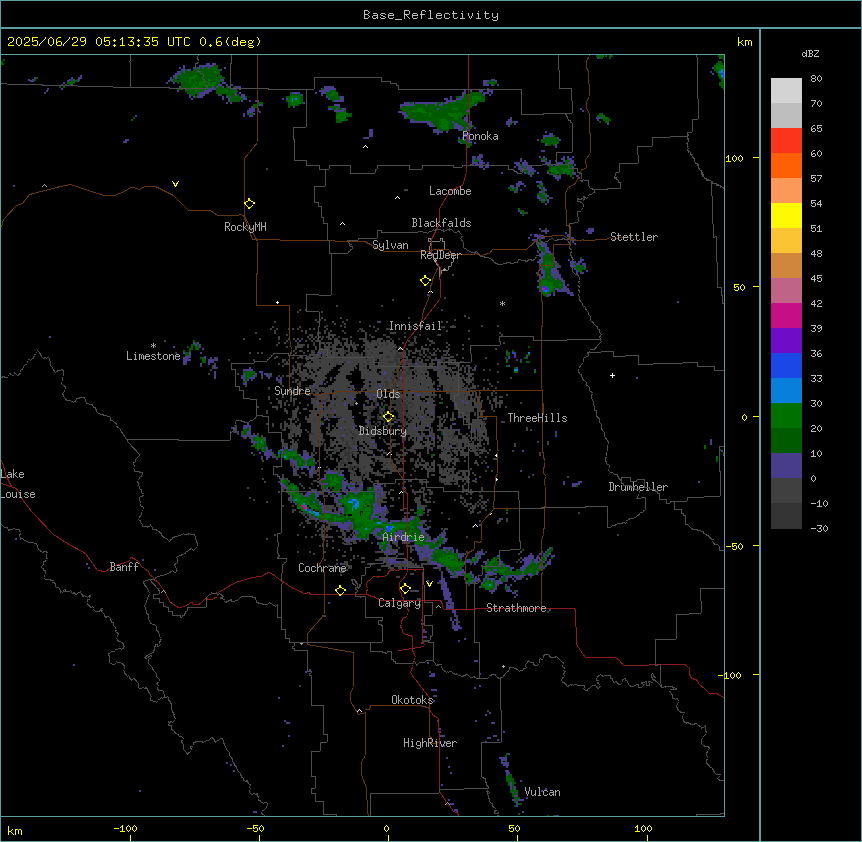Click the Vulcan city label
This screenshot has height=842, width=862.
coord(543,792)
